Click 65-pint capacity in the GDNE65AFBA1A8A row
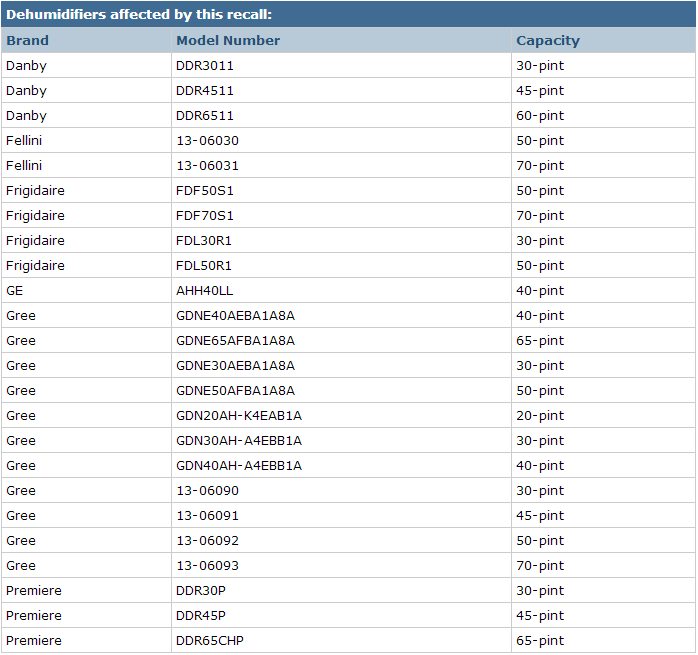The image size is (698, 655). [540, 341]
